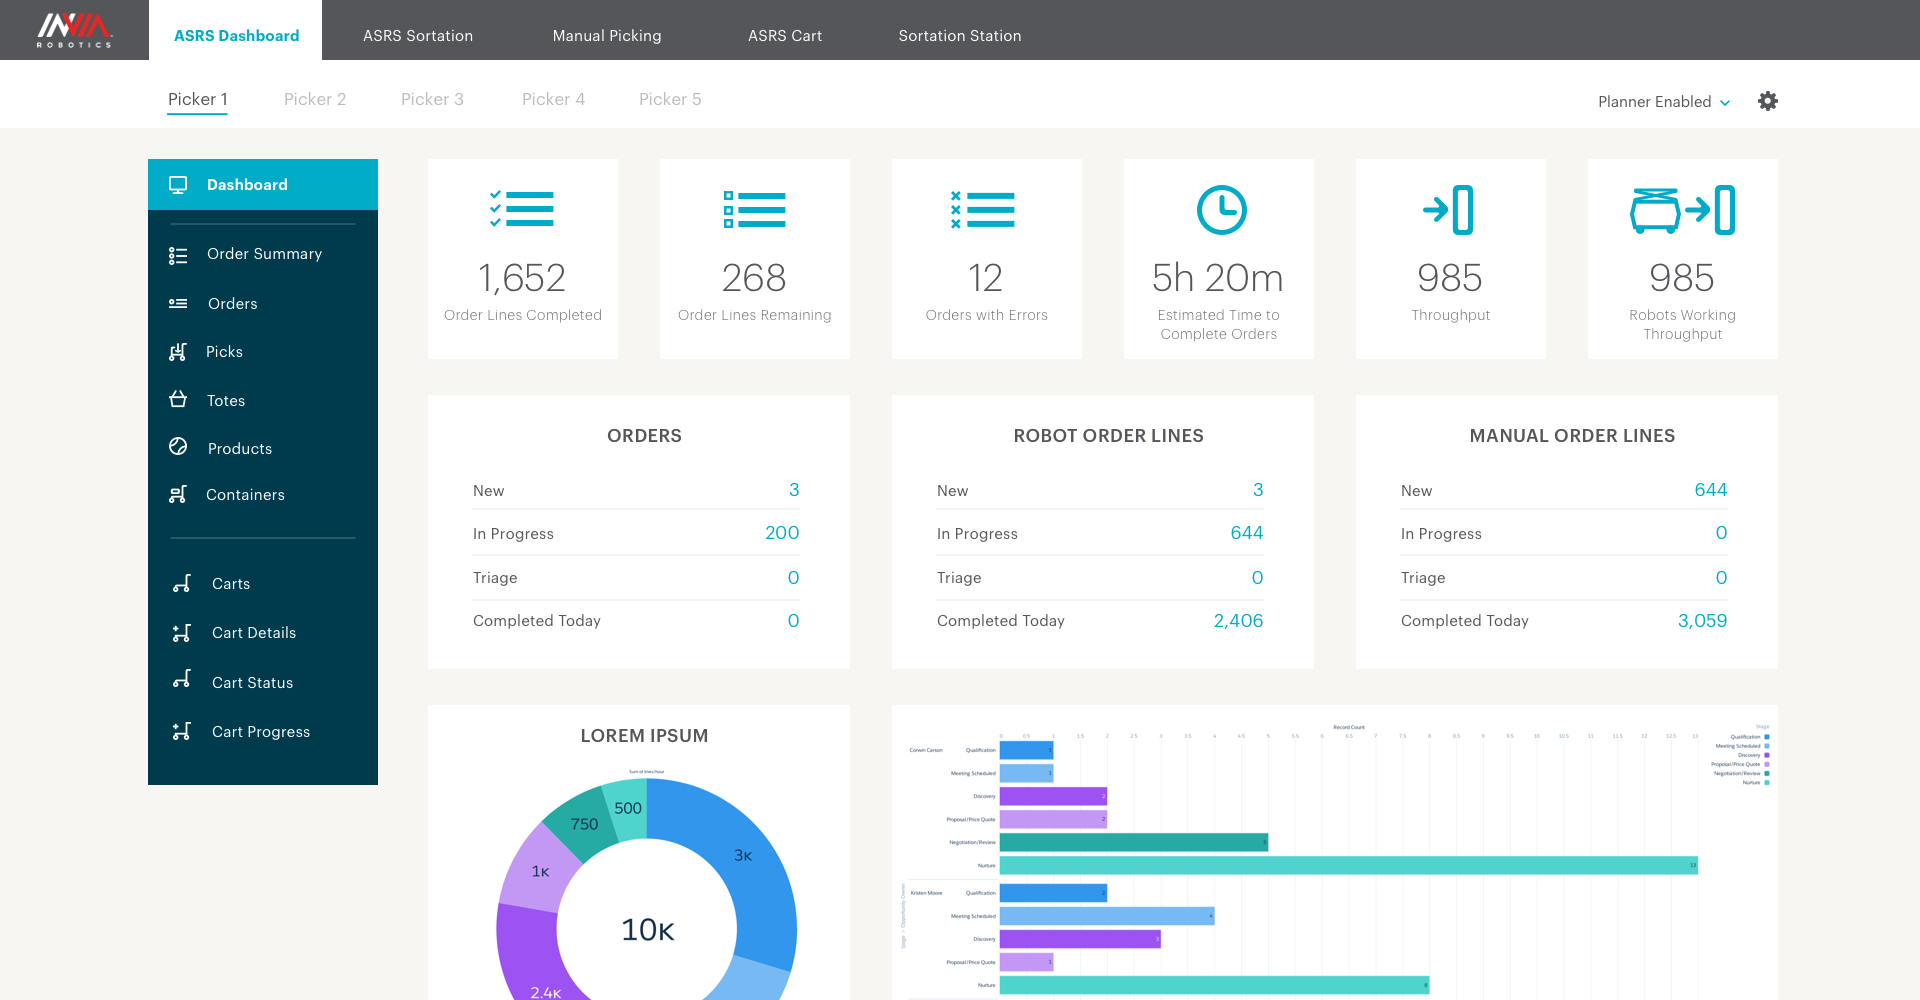The image size is (1920, 1000).
Task: Click the Containers icon in sidebar
Action: [x=178, y=494]
